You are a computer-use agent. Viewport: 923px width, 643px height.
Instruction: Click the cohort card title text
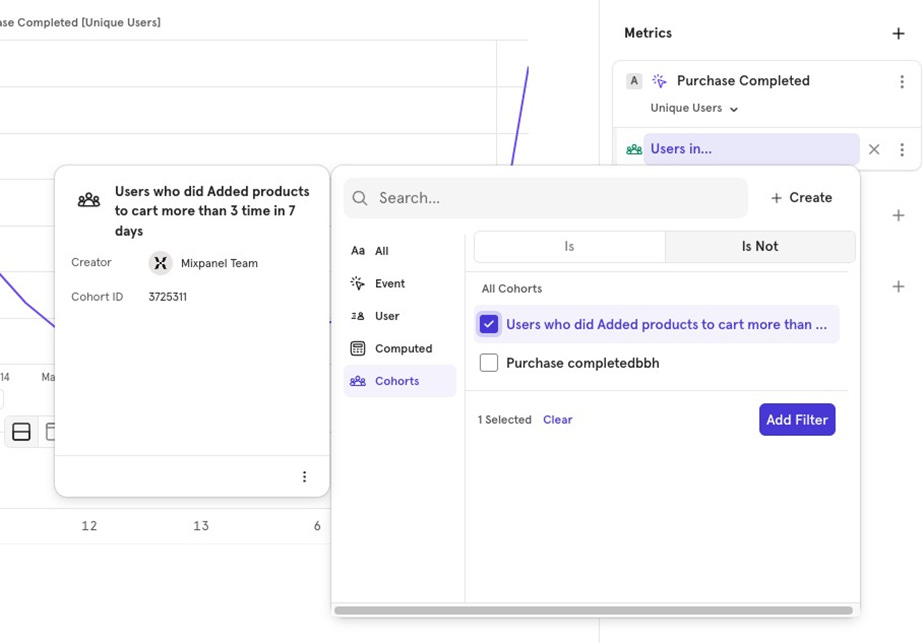[212, 211]
